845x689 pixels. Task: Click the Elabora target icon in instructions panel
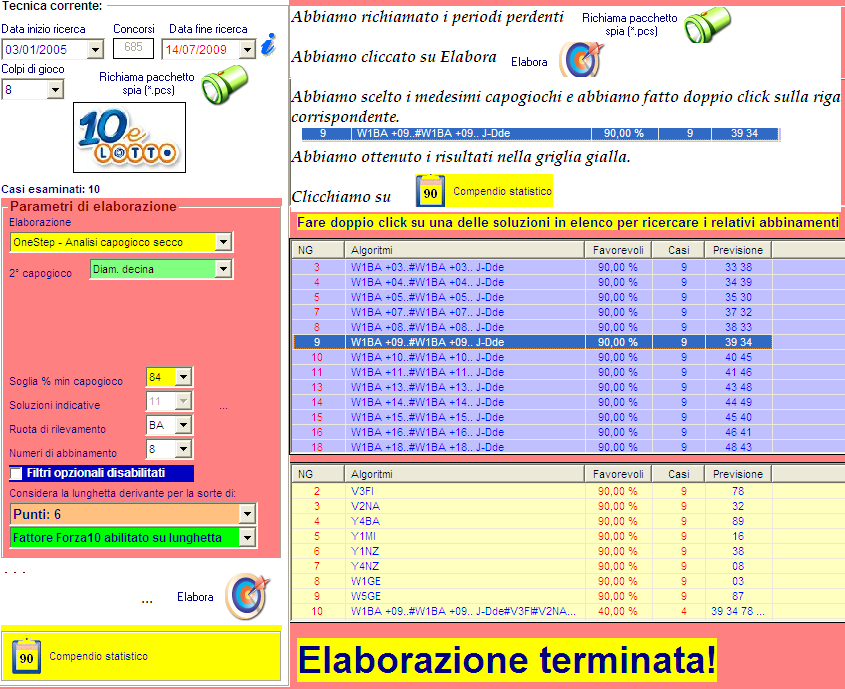(577, 61)
